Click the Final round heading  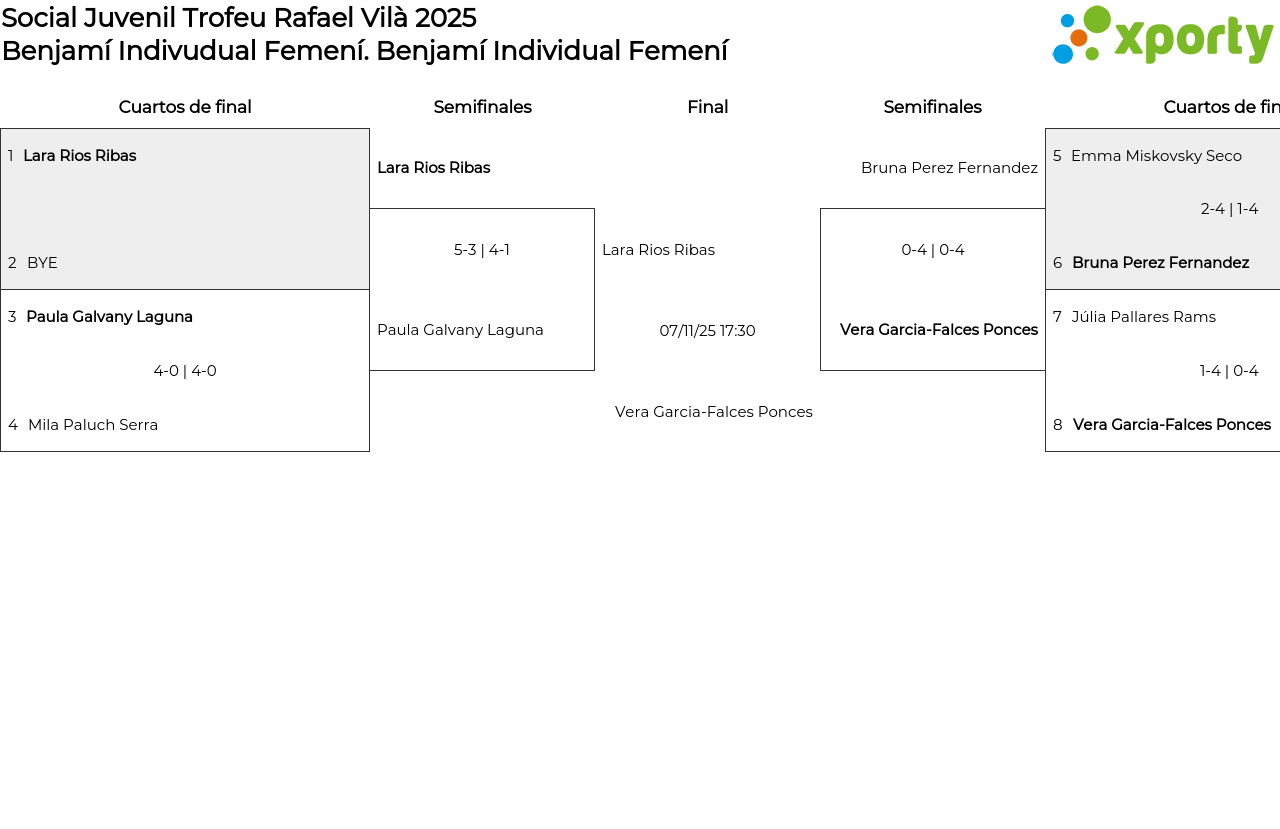707,107
